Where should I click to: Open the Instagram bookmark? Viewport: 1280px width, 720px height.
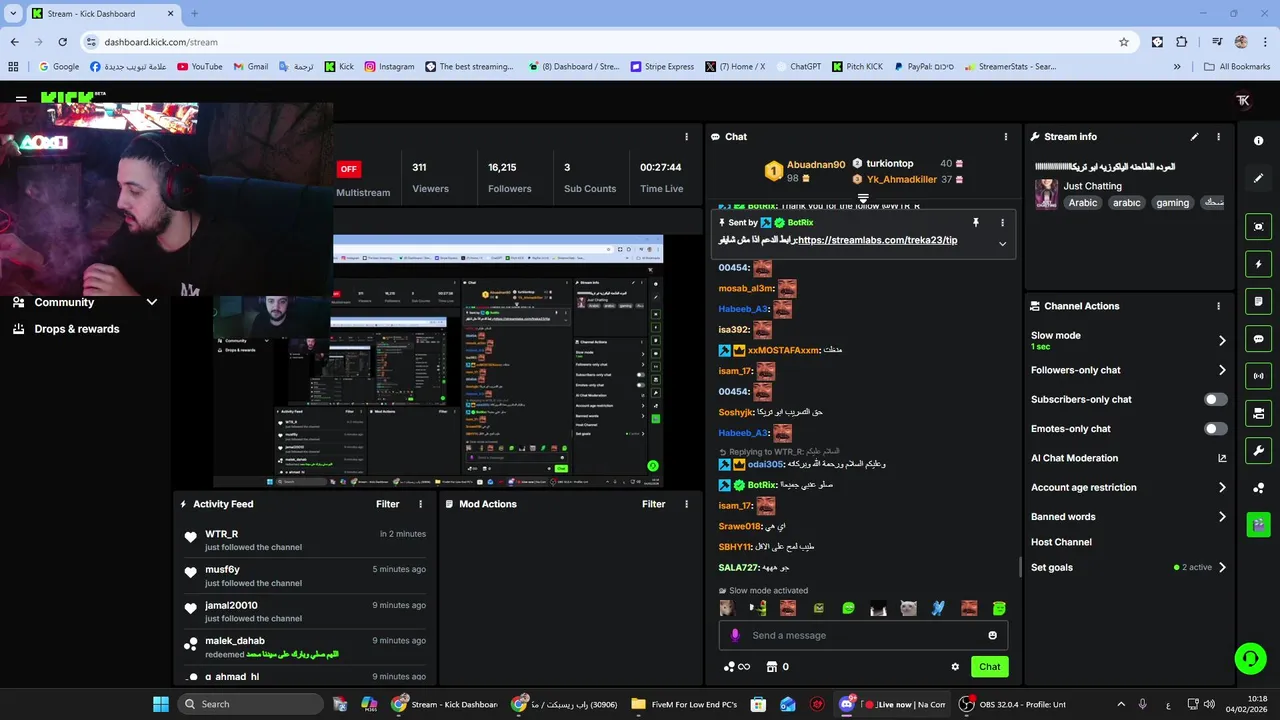pyautogui.click(x=389, y=67)
